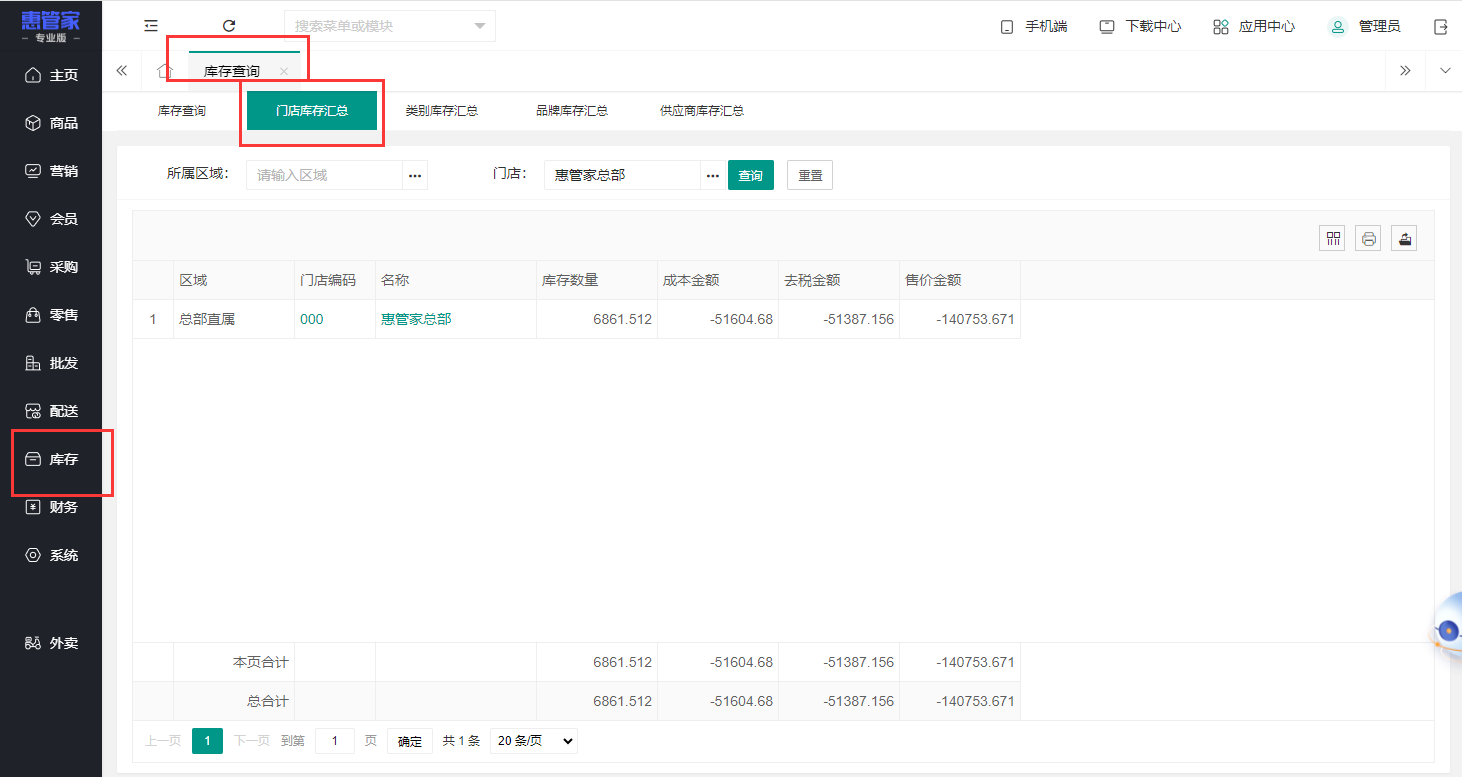Focus the 门店 input field

622,175
